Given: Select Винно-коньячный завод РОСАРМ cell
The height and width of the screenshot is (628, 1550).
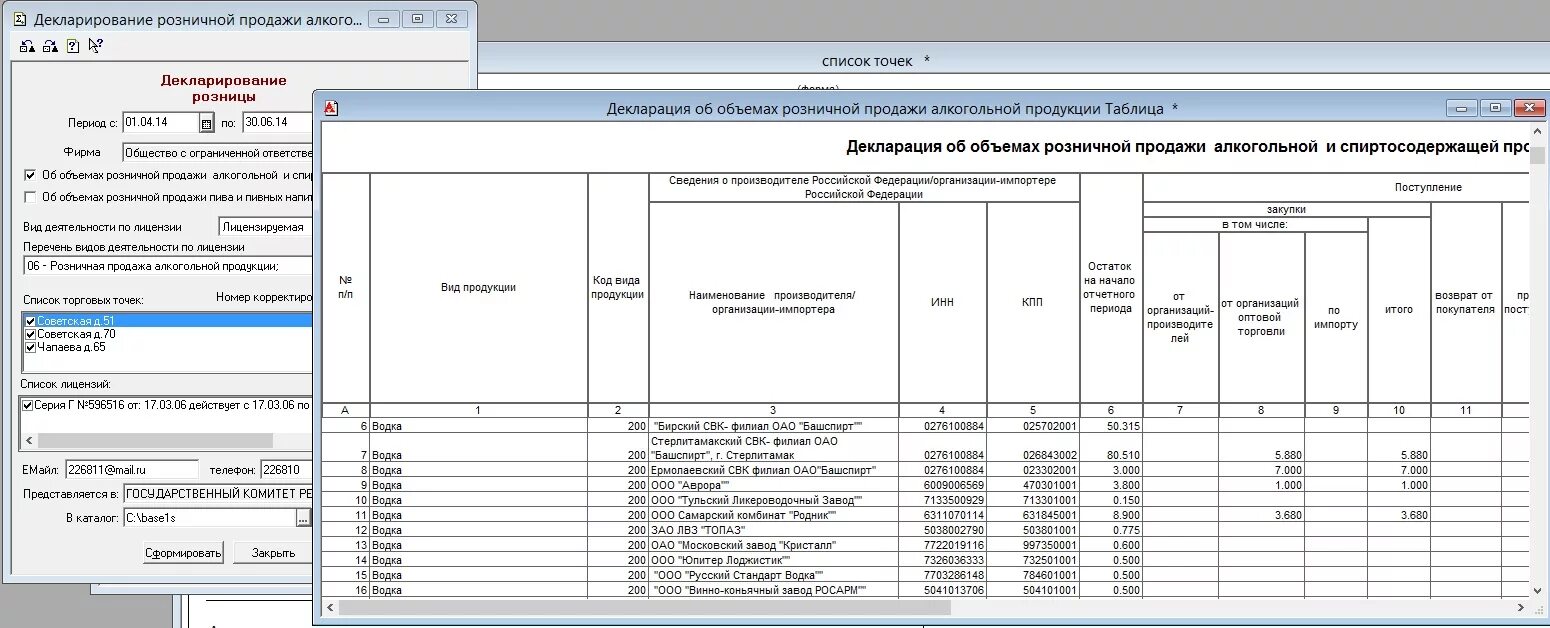Looking at the screenshot, I should point(774,590).
